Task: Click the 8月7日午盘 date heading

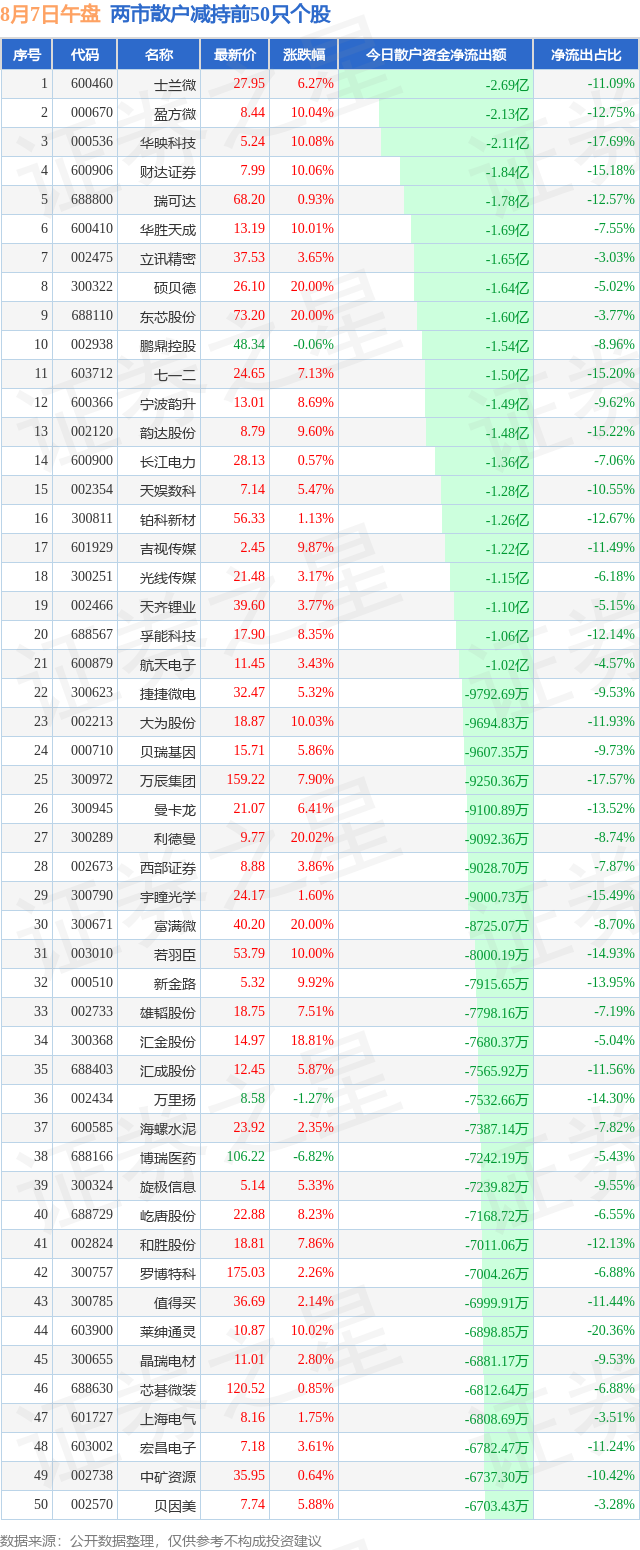Action: coord(51,14)
